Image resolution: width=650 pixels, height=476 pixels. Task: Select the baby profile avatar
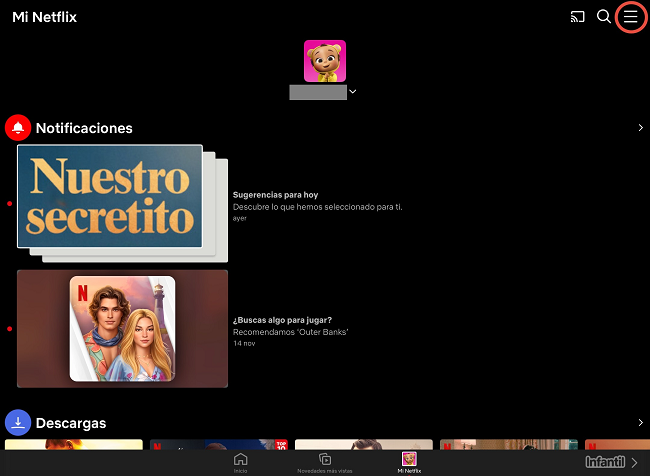325,61
